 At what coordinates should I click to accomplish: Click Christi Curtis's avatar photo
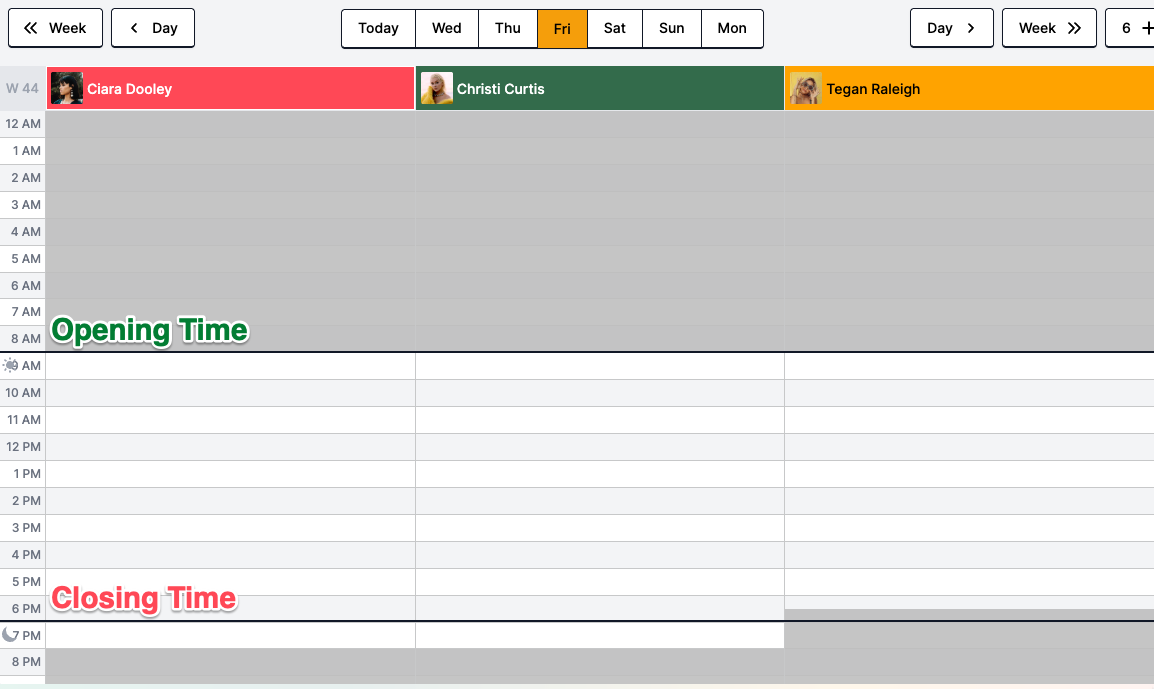click(437, 89)
